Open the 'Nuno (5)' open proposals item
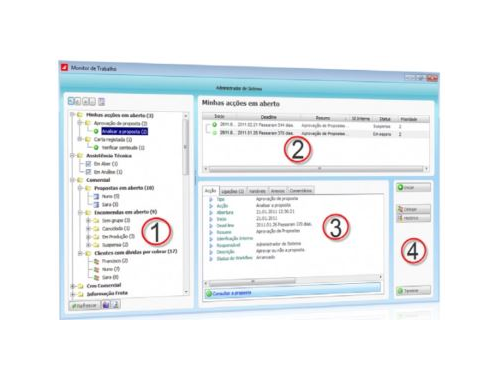 pyautogui.click(x=111, y=196)
